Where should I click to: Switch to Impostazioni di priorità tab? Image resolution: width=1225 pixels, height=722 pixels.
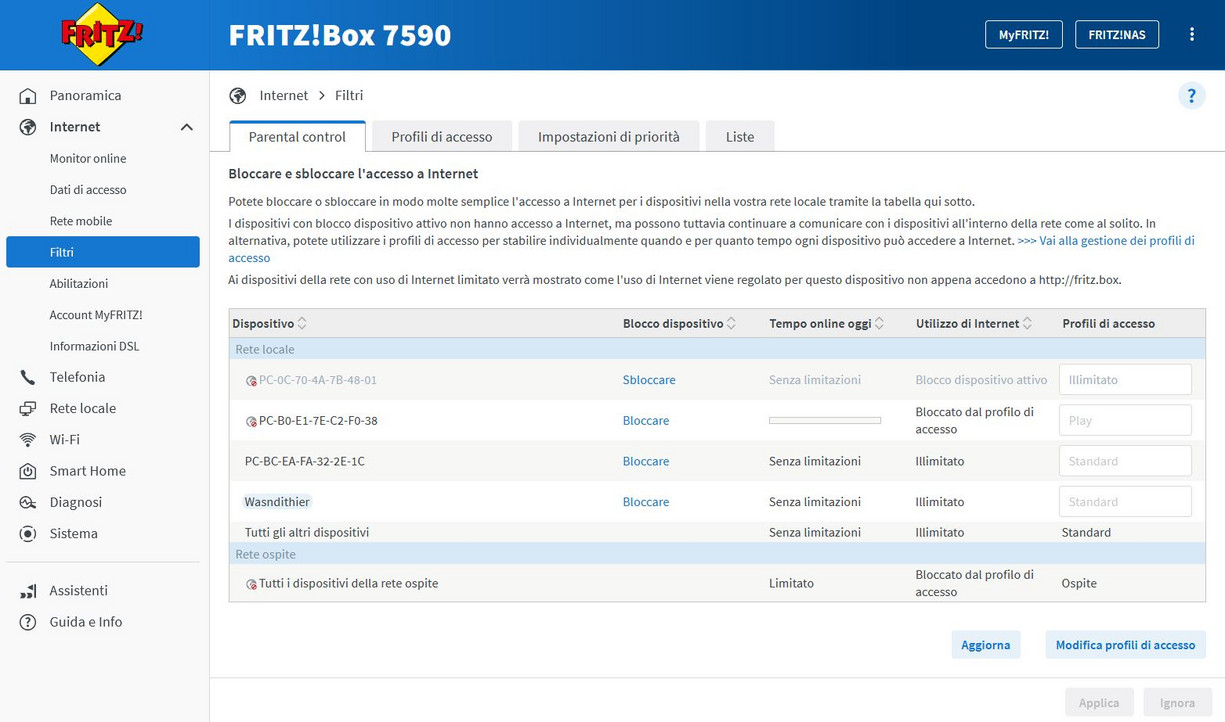pyautogui.click(x=609, y=137)
